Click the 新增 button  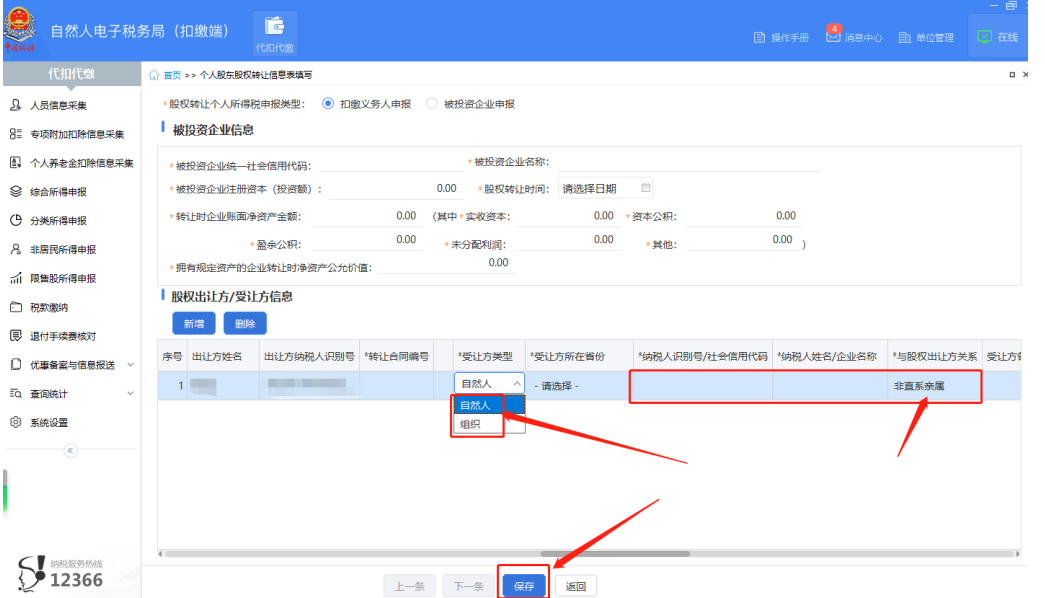(x=193, y=323)
